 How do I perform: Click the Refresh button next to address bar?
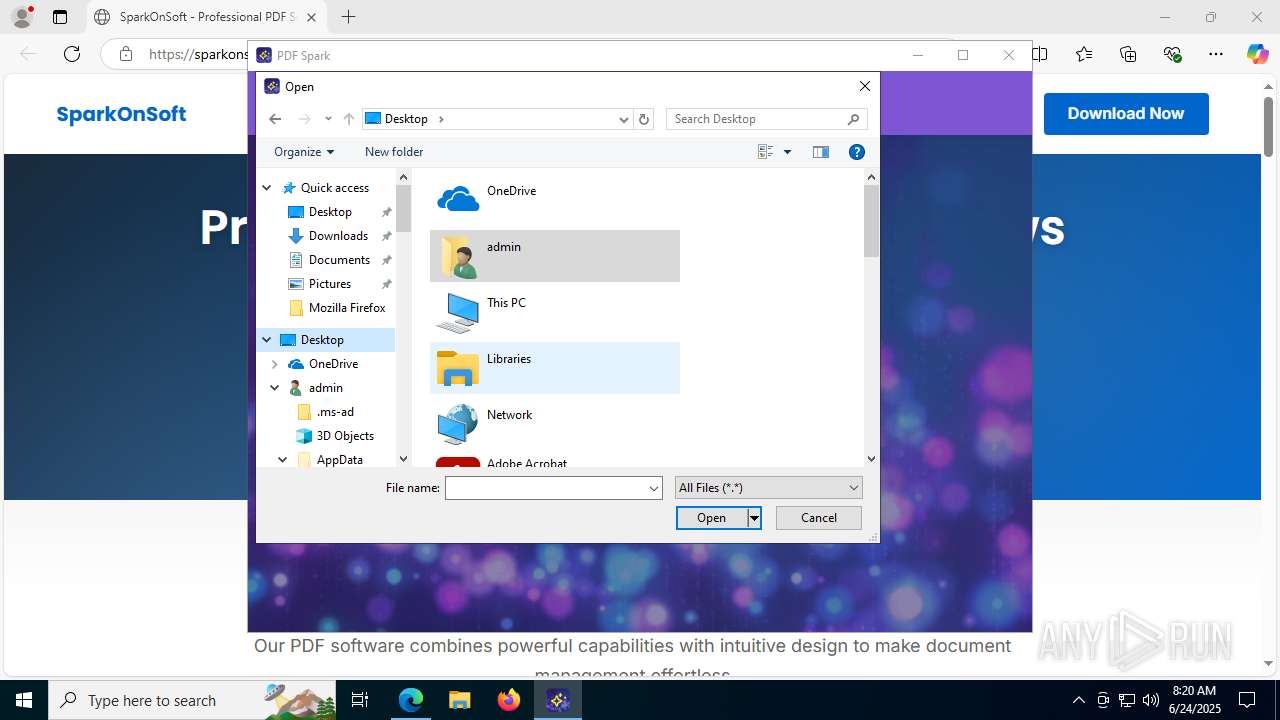tap(644, 119)
